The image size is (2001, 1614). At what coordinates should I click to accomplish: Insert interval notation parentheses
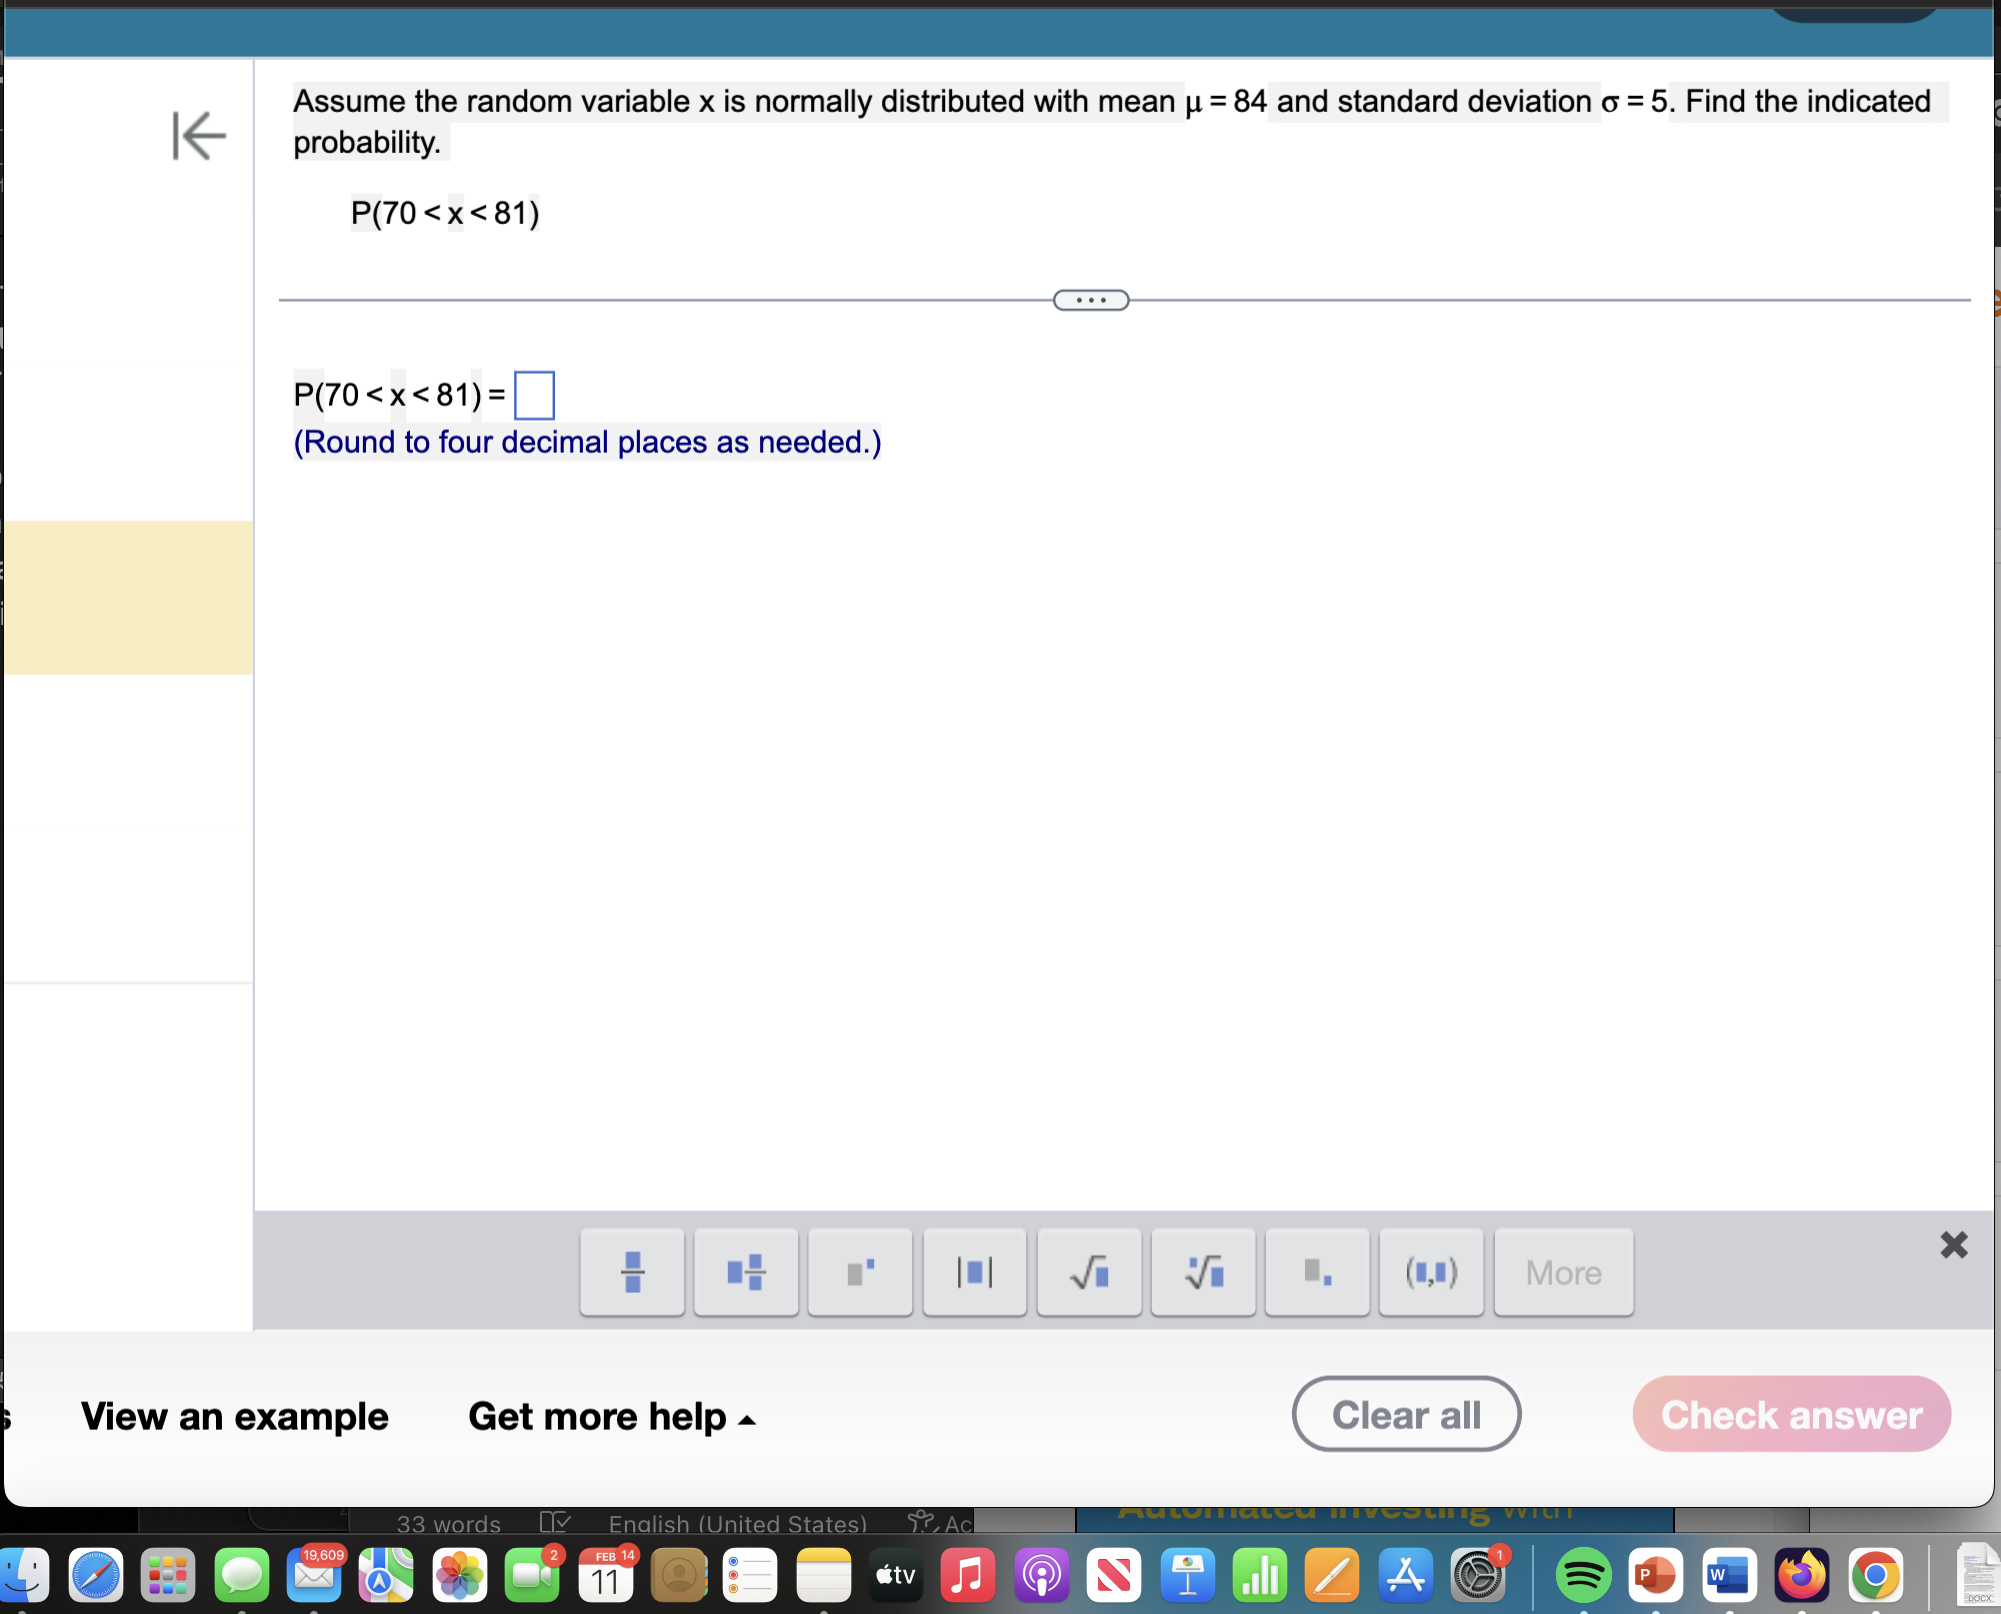pos(1431,1272)
